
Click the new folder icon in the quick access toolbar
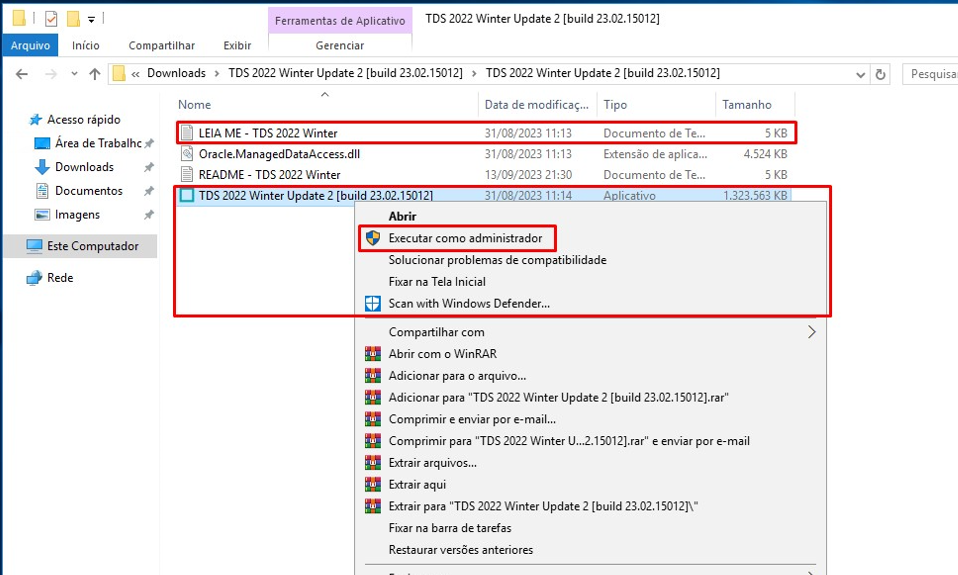click(x=73, y=19)
